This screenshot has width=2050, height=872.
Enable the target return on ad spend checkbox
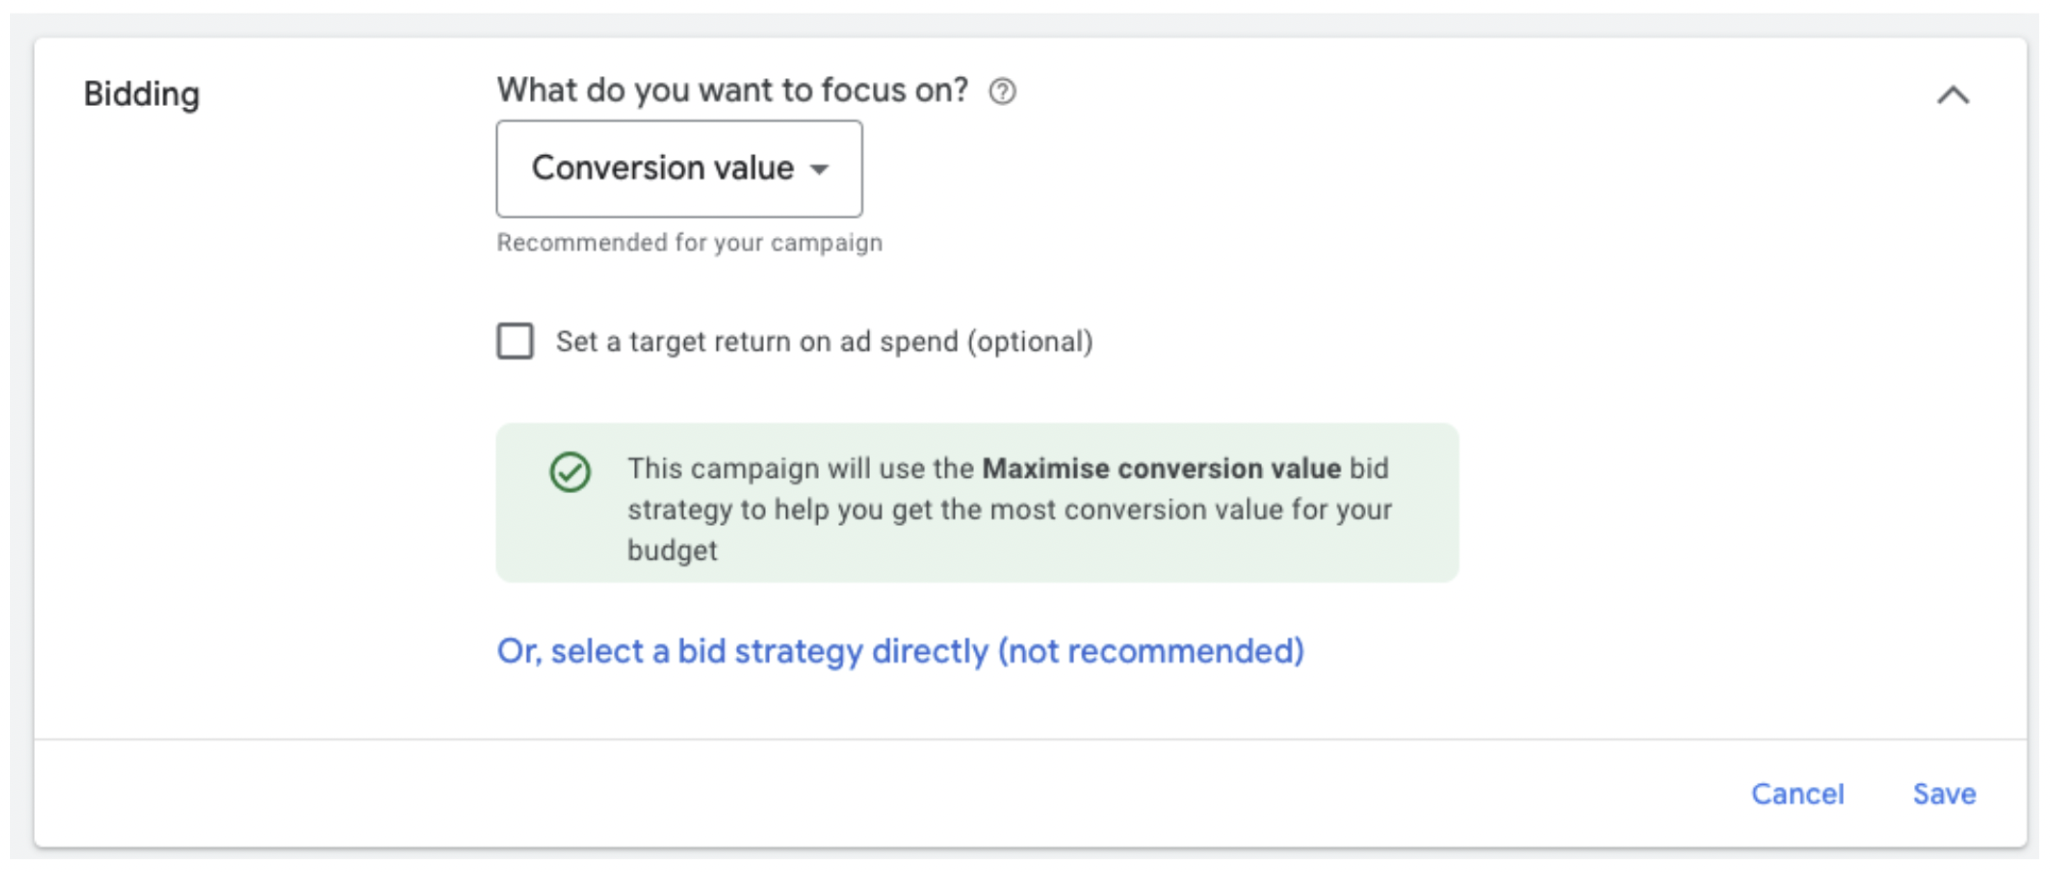click(515, 341)
